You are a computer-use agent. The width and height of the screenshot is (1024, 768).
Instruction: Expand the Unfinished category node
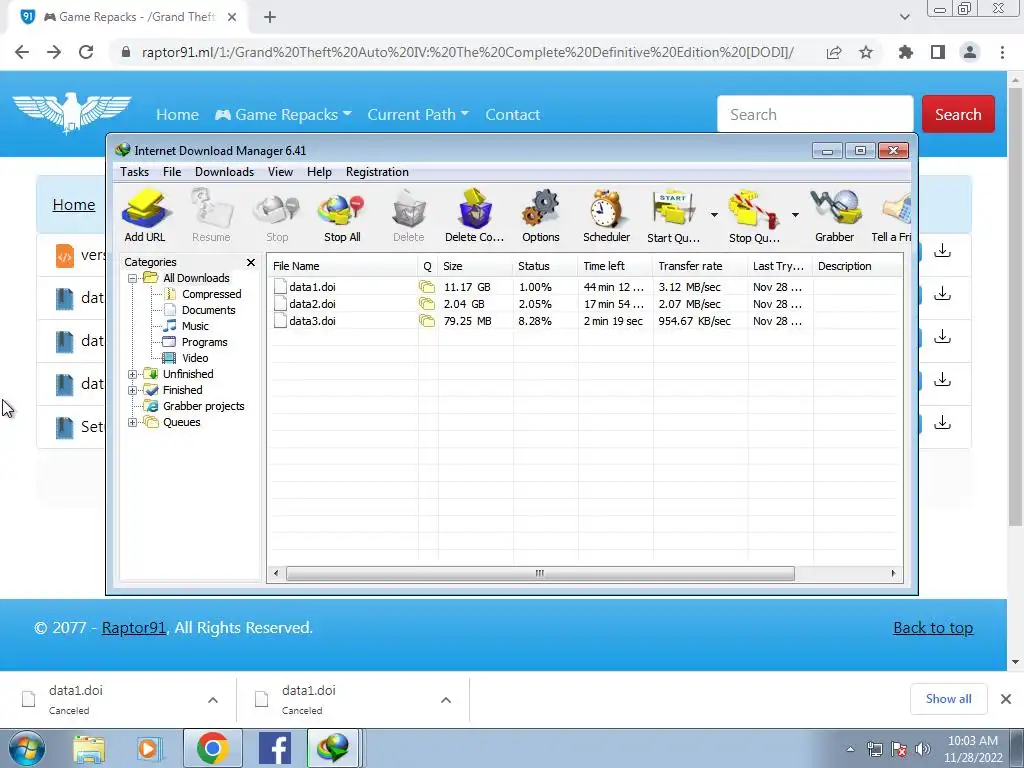(x=133, y=374)
